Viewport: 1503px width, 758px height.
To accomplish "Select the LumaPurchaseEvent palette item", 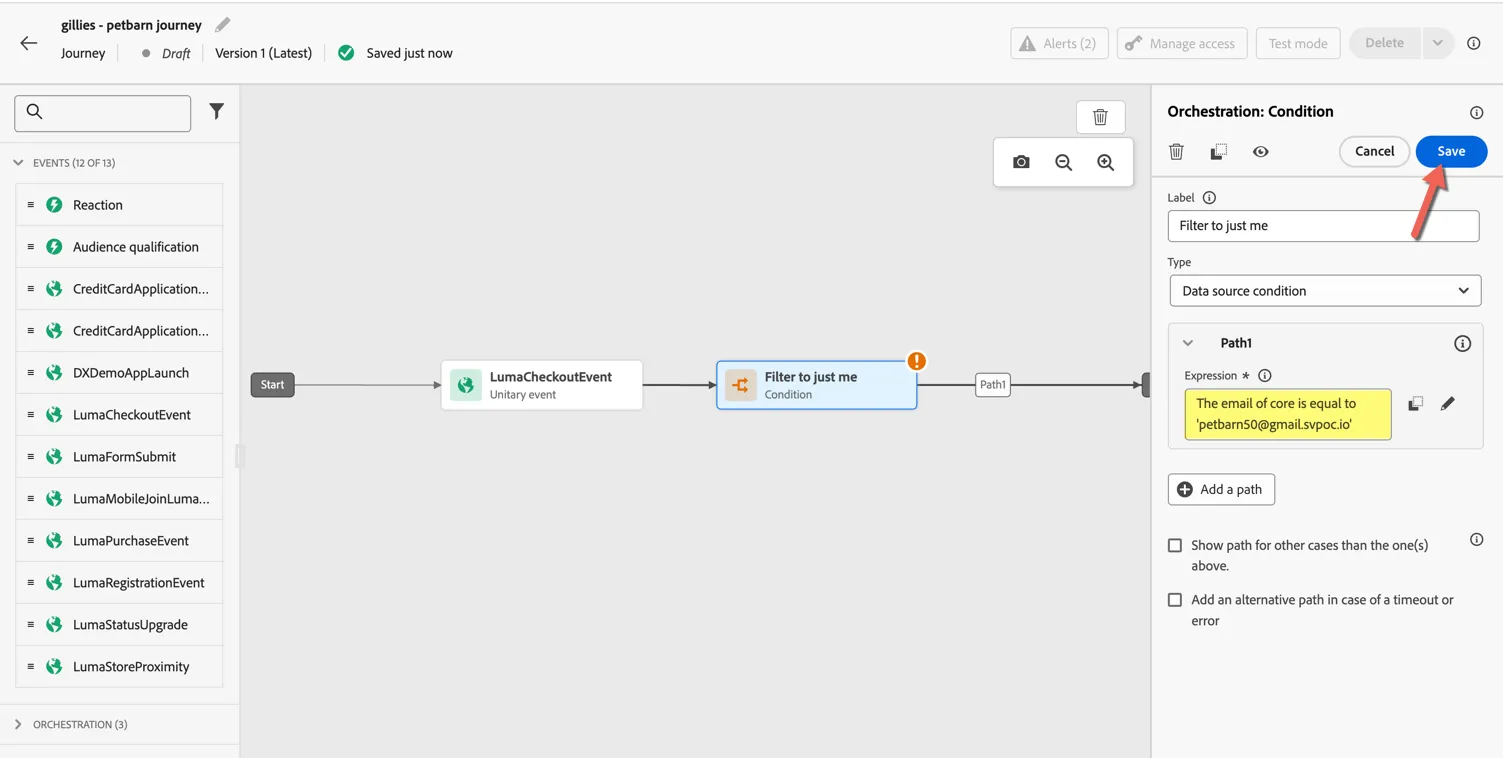I will point(119,541).
